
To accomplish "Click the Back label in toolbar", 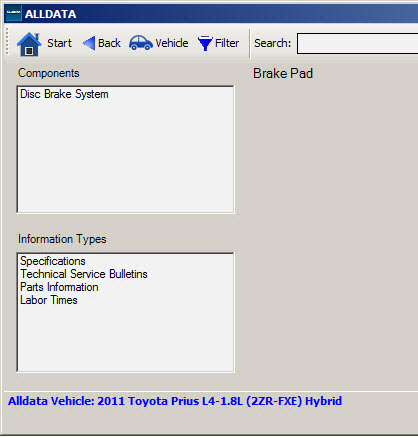I will tap(109, 43).
